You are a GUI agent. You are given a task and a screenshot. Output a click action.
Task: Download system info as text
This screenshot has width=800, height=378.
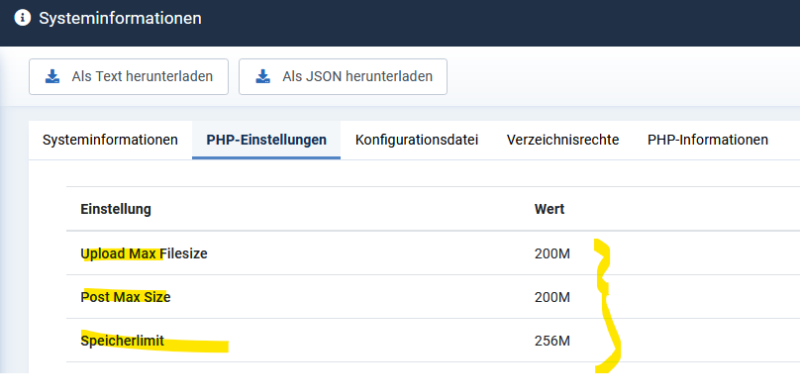[x=129, y=77]
